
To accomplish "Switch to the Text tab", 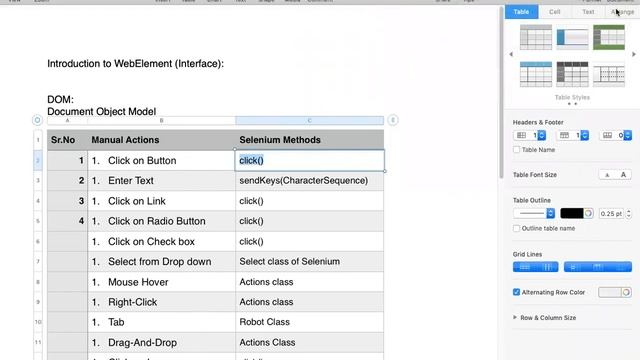I will coord(588,12).
